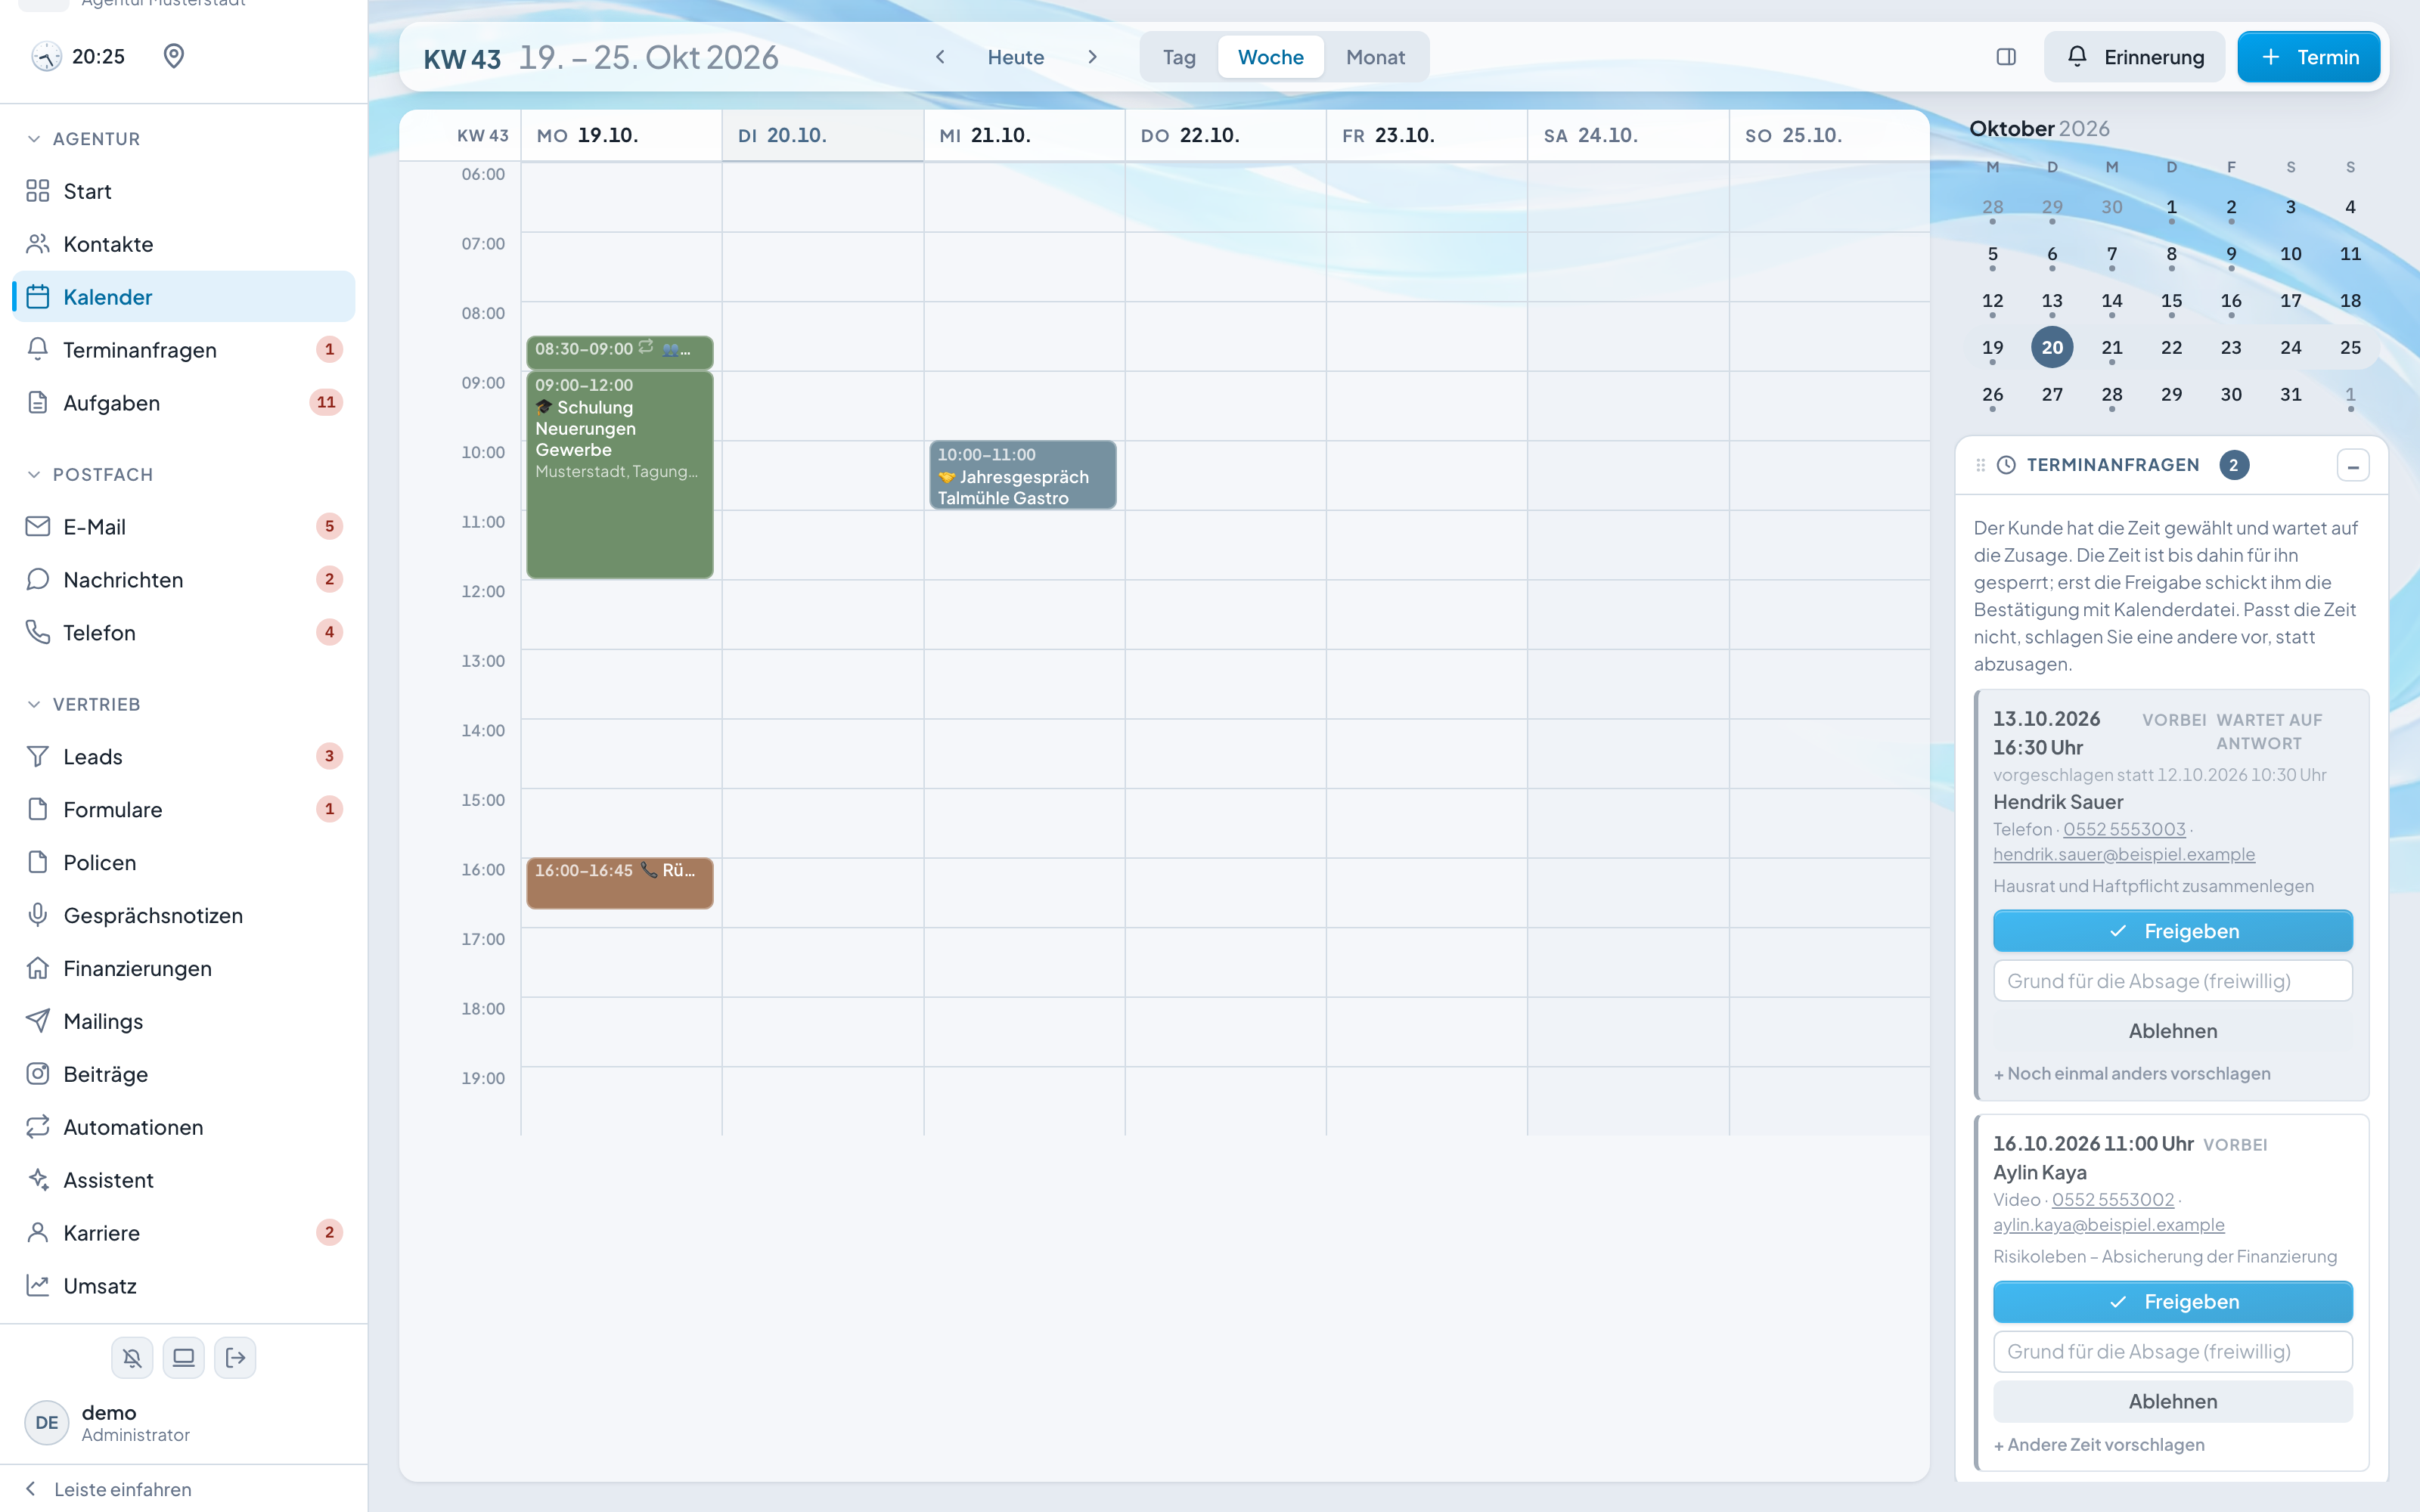Click Grund für die Absage field for Hendrik Sauer
The height and width of the screenshot is (1512, 2420).
tap(2172, 981)
